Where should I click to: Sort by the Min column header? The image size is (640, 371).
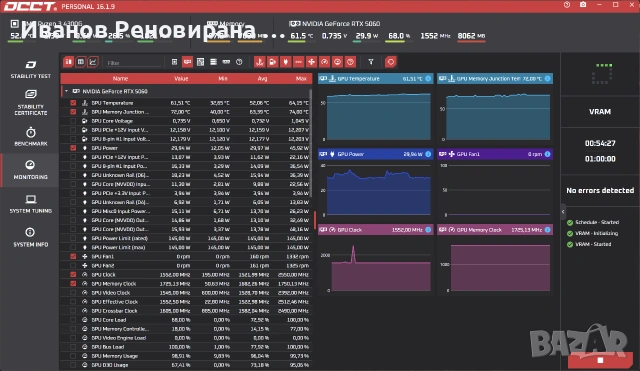tap(223, 78)
